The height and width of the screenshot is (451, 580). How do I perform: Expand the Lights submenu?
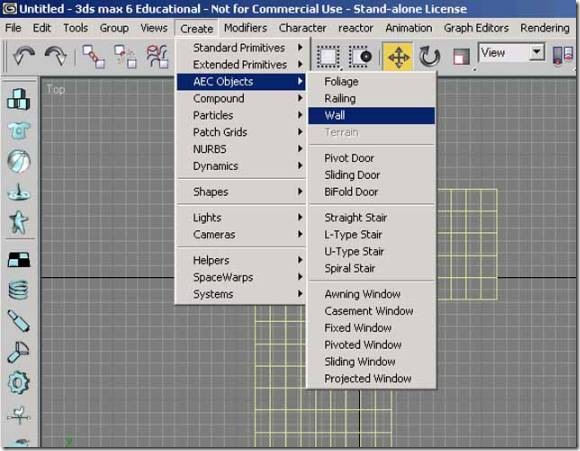tap(241, 217)
